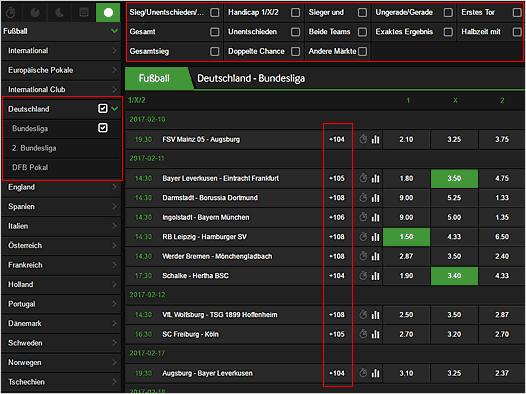Select the three-quarter pie time filter icon
The height and width of the screenshot is (394, 526).
click(x=35, y=12)
